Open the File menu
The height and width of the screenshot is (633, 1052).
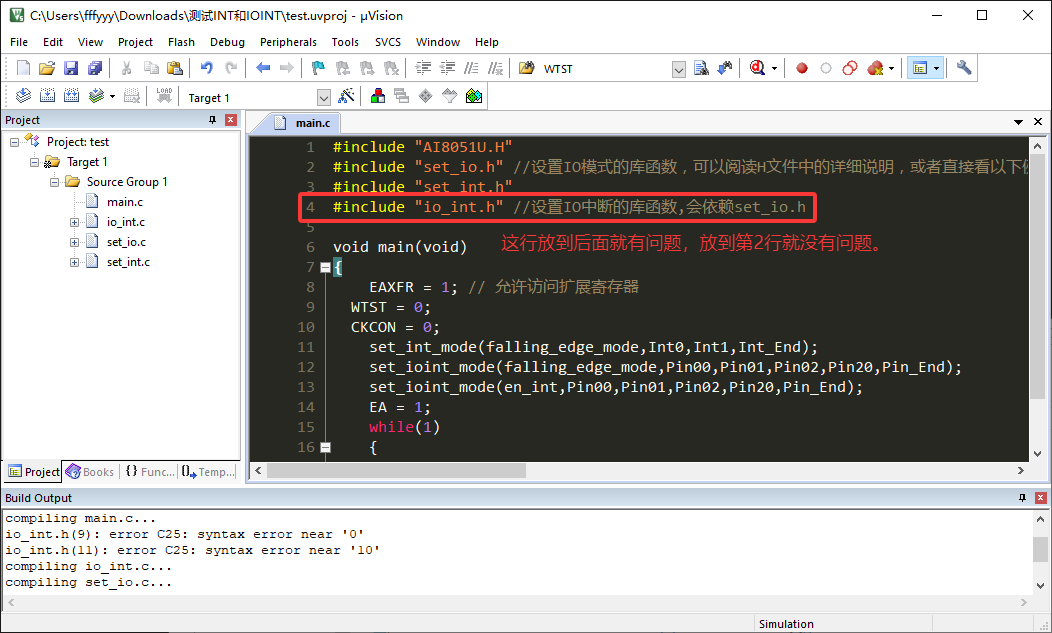click(x=19, y=42)
